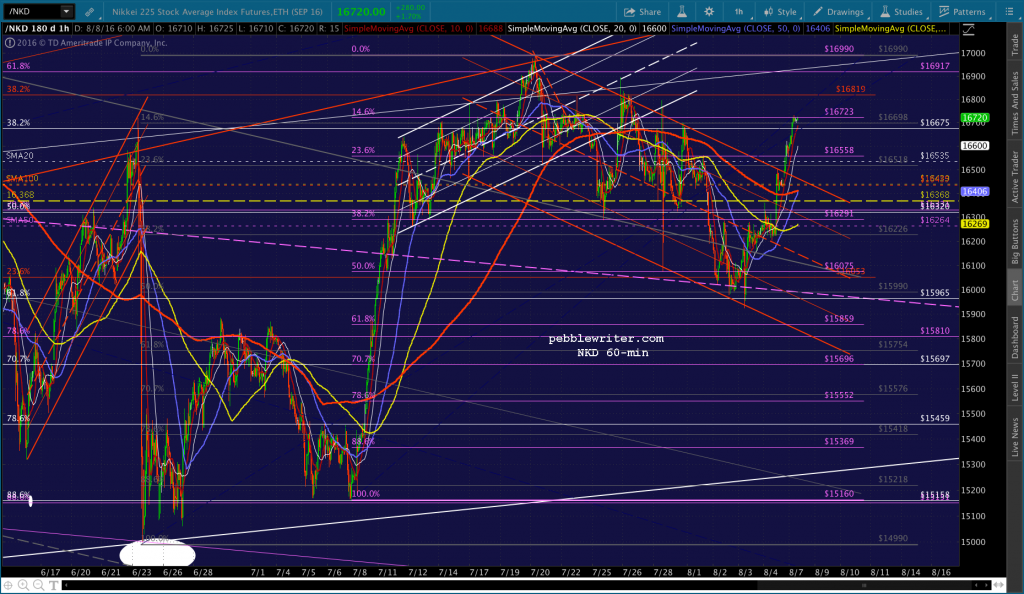Open the flask tools icon beside Share

click(682, 12)
